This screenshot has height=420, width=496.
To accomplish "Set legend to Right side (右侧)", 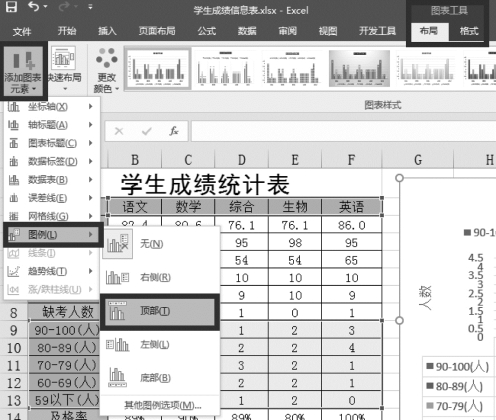I will (x=160, y=278).
